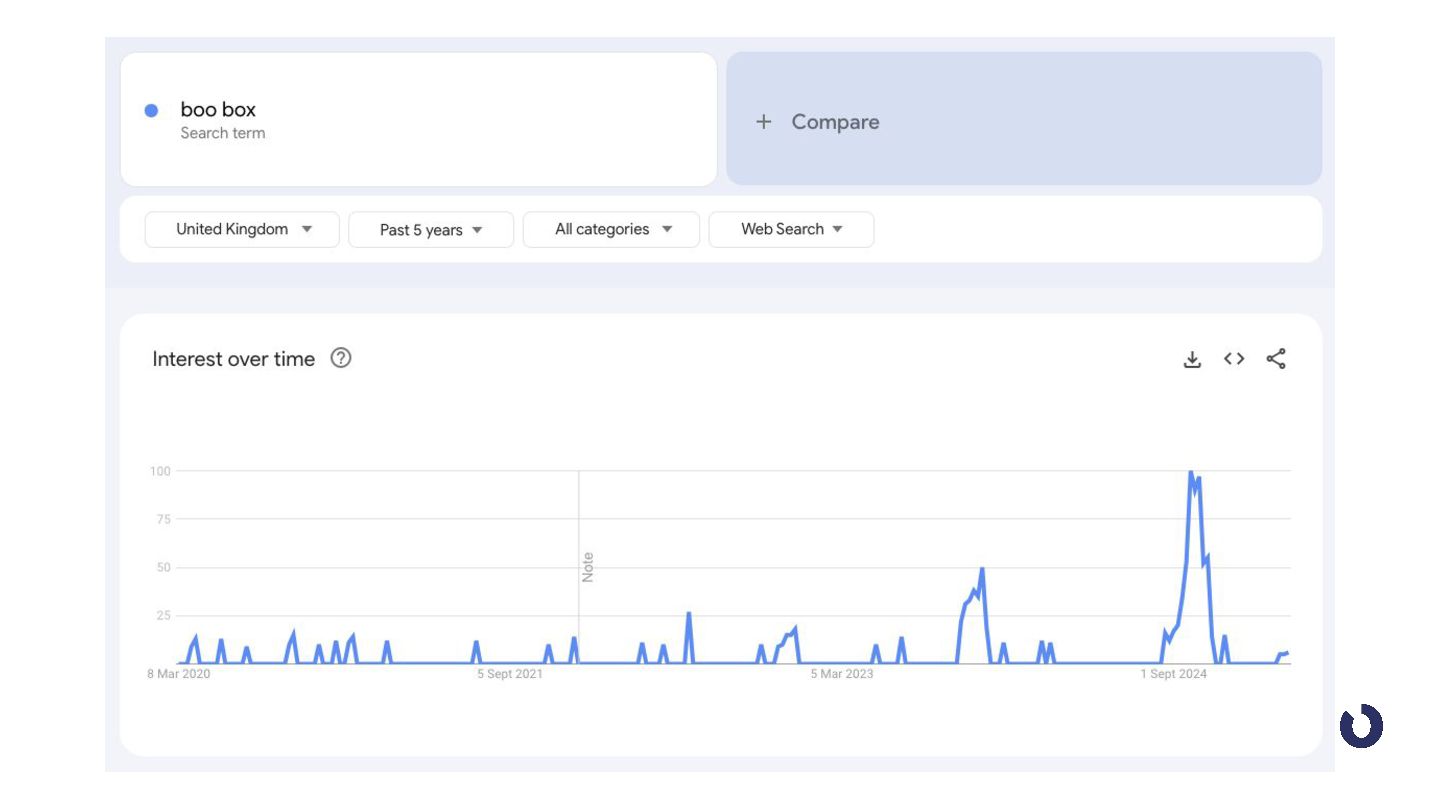Click the Interest over time heading
Viewport: 1440px width, 810px height.
pos(233,359)
